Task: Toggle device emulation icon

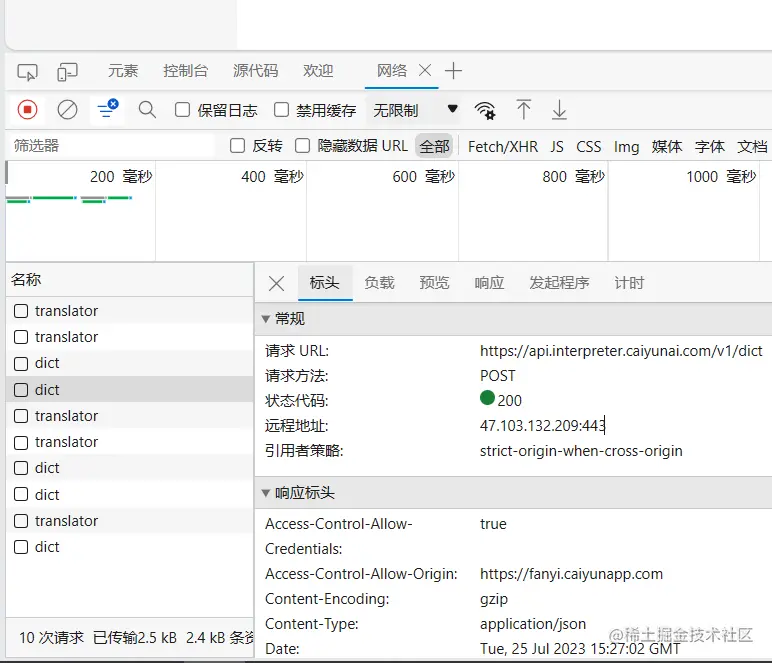Action: pos(67,72)
